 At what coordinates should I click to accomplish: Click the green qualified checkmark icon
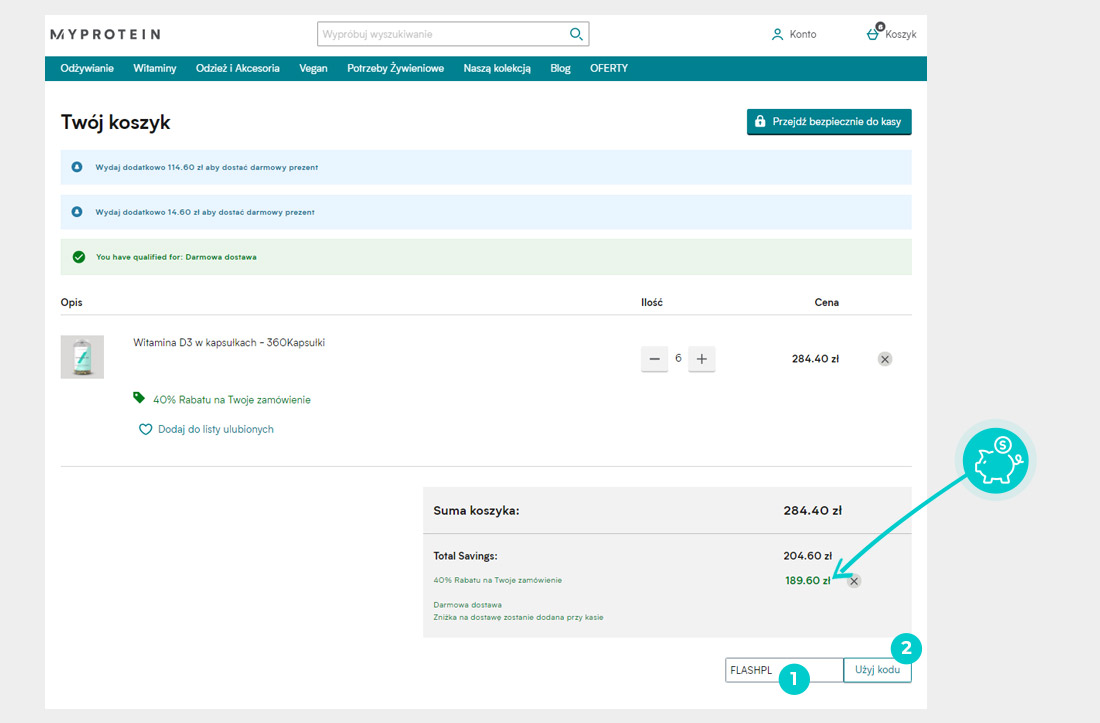tap(79, 257)
